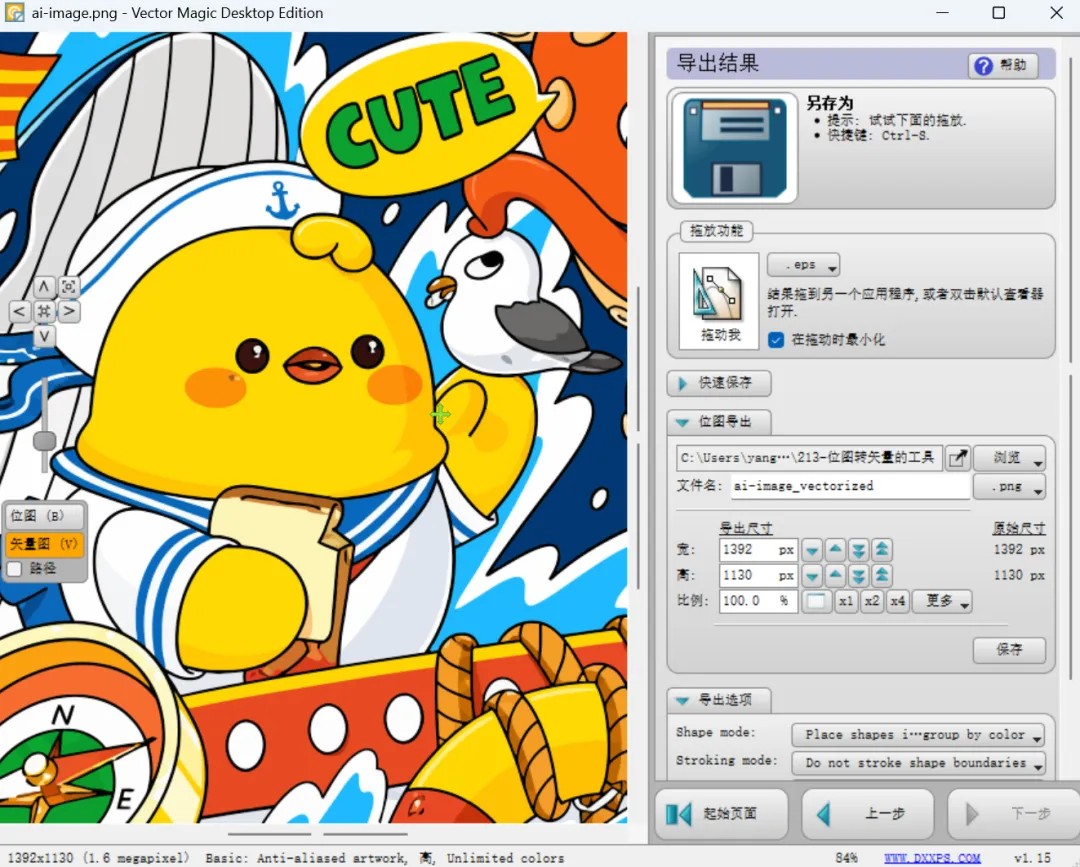Click the Unlimited colors status text
Viewport: 1080px width, 867px height.
coord(505,858)
